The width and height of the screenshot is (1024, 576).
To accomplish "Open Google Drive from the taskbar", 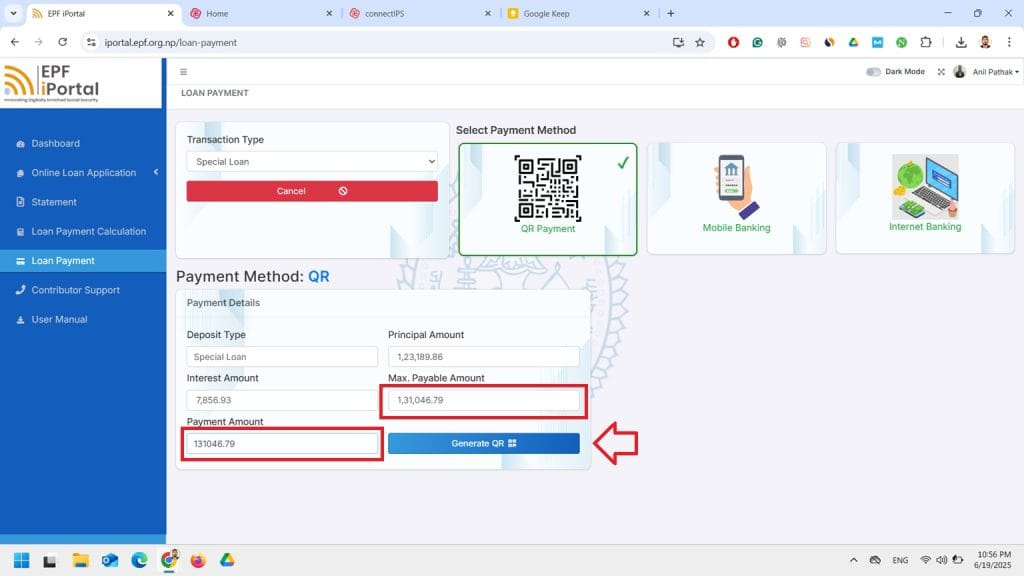I will pyautogui.click(x=227, y=560).
